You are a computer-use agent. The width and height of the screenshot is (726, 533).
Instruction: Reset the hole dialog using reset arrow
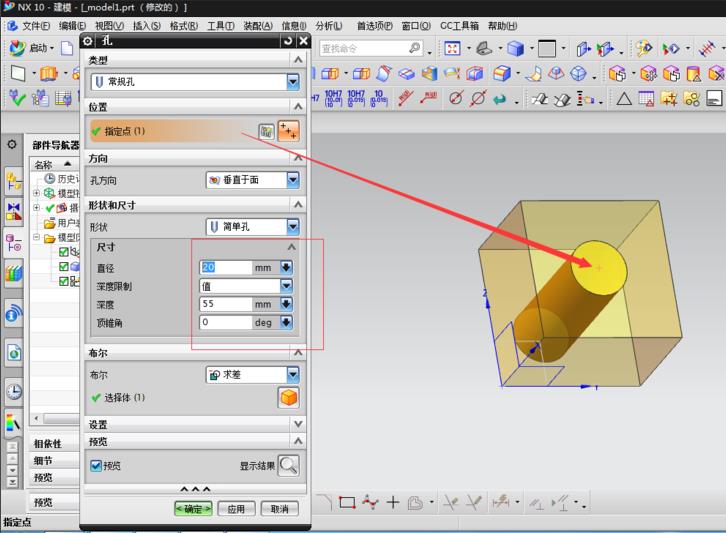pyautogui.click(x=288, y=41)
